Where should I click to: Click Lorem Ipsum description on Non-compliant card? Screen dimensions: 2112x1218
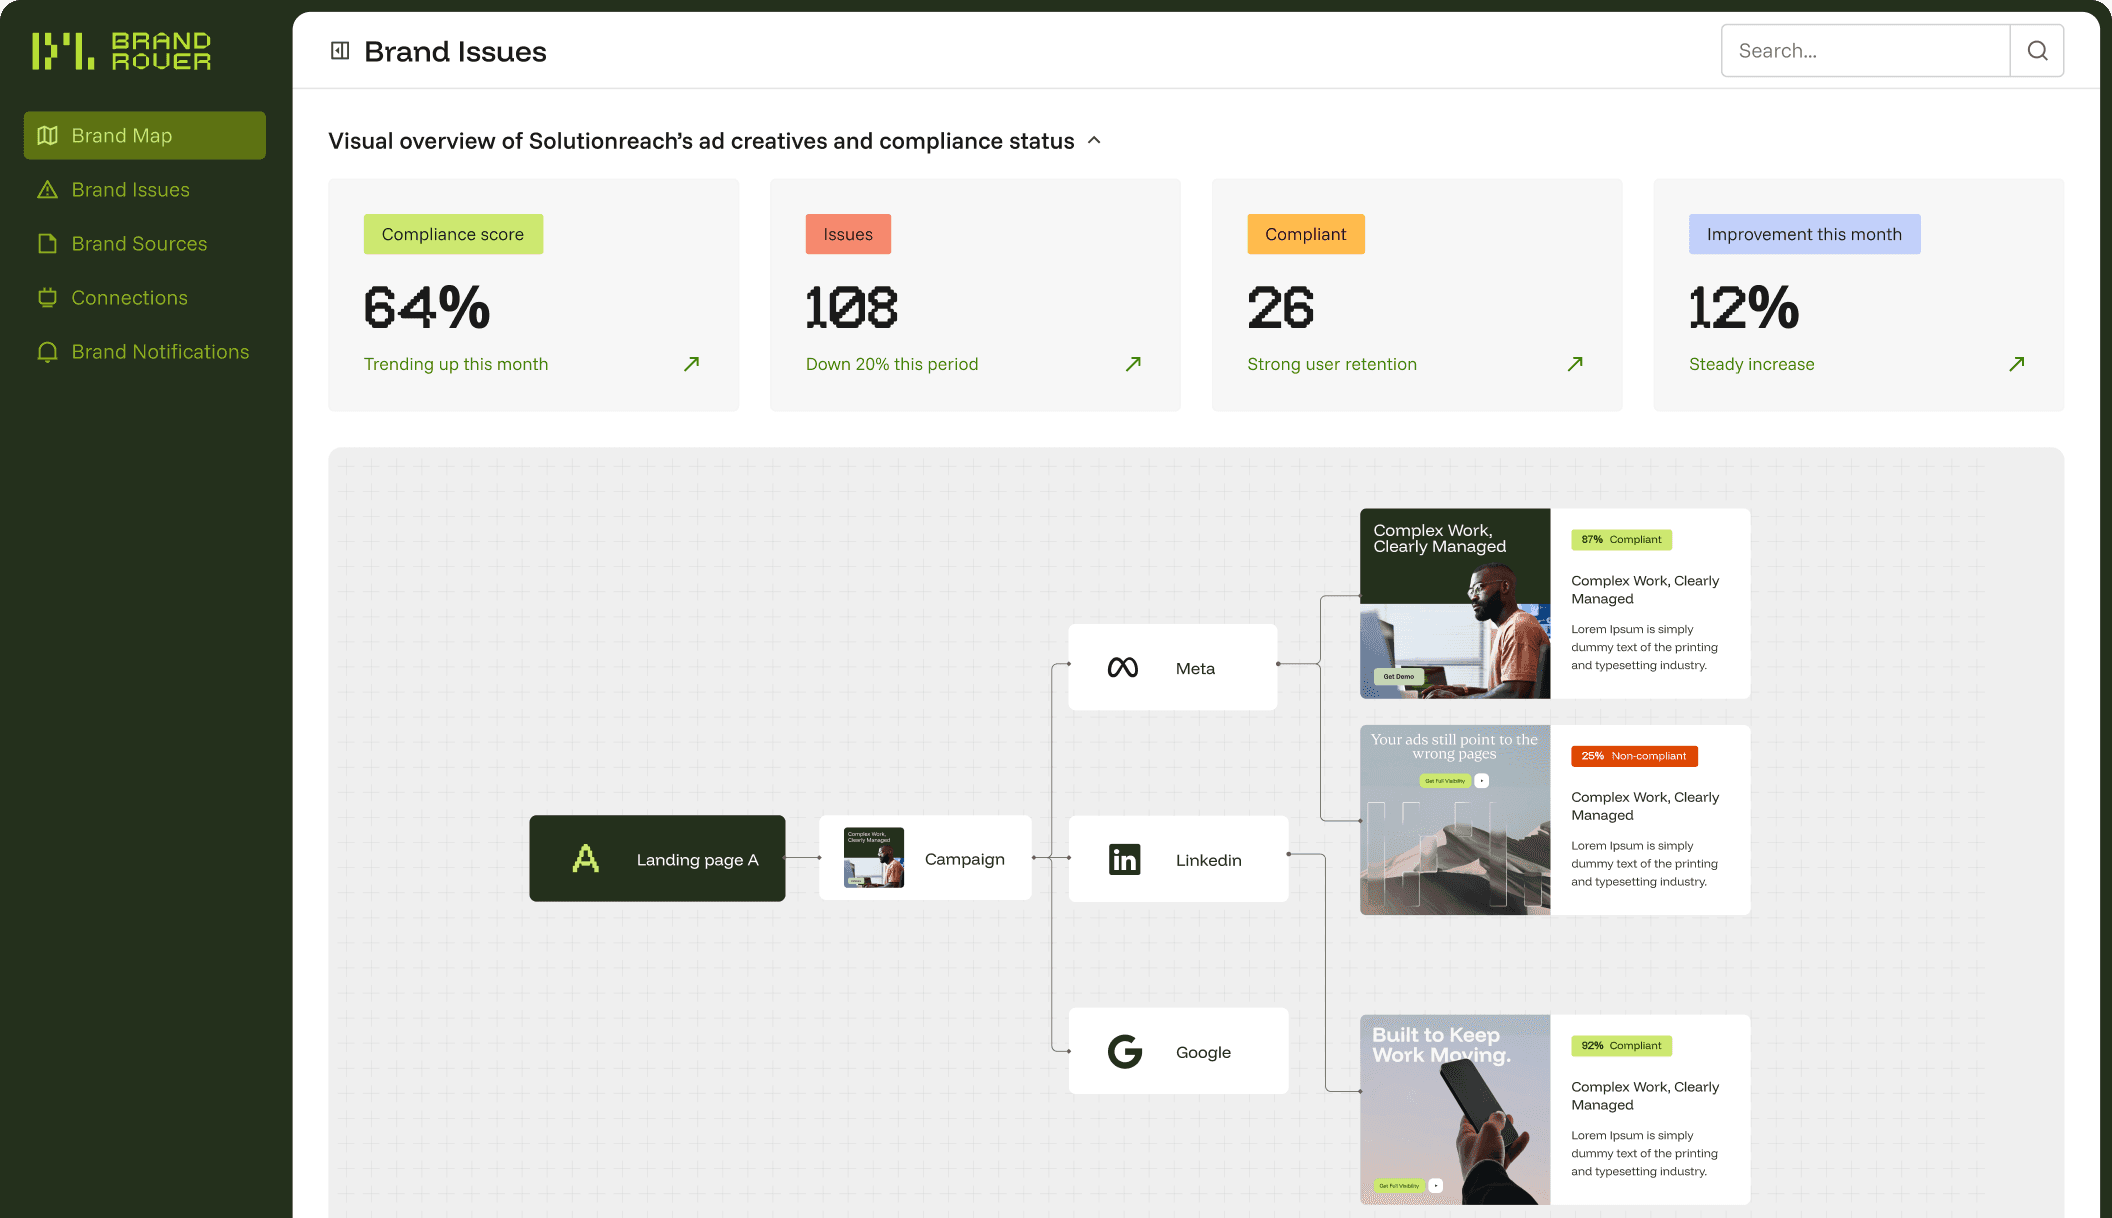click(x=1644, y=864)
